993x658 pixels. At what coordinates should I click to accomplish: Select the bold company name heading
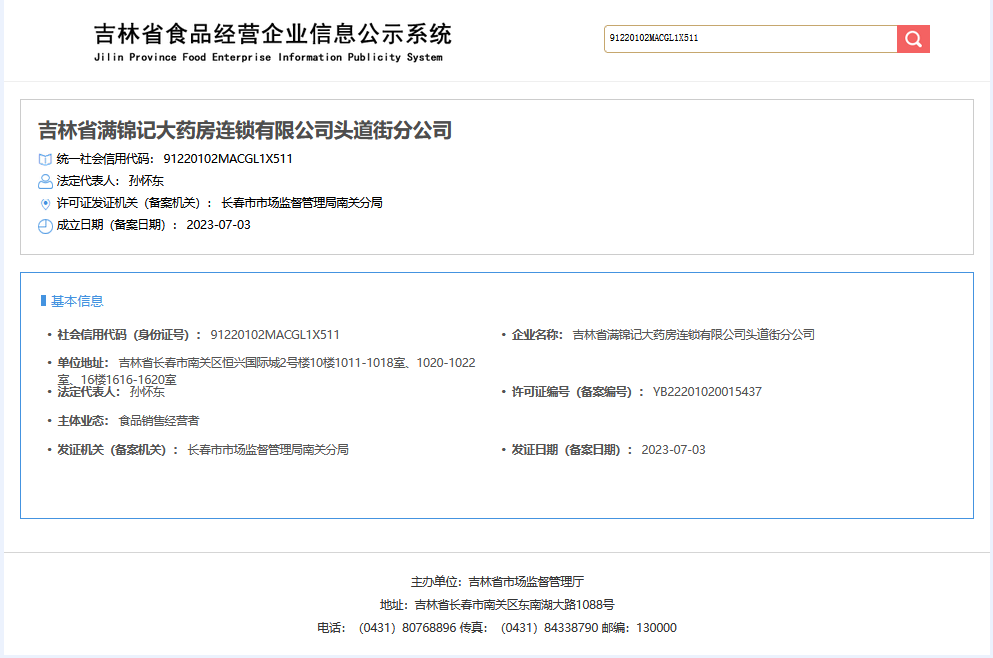pos(245,130)
